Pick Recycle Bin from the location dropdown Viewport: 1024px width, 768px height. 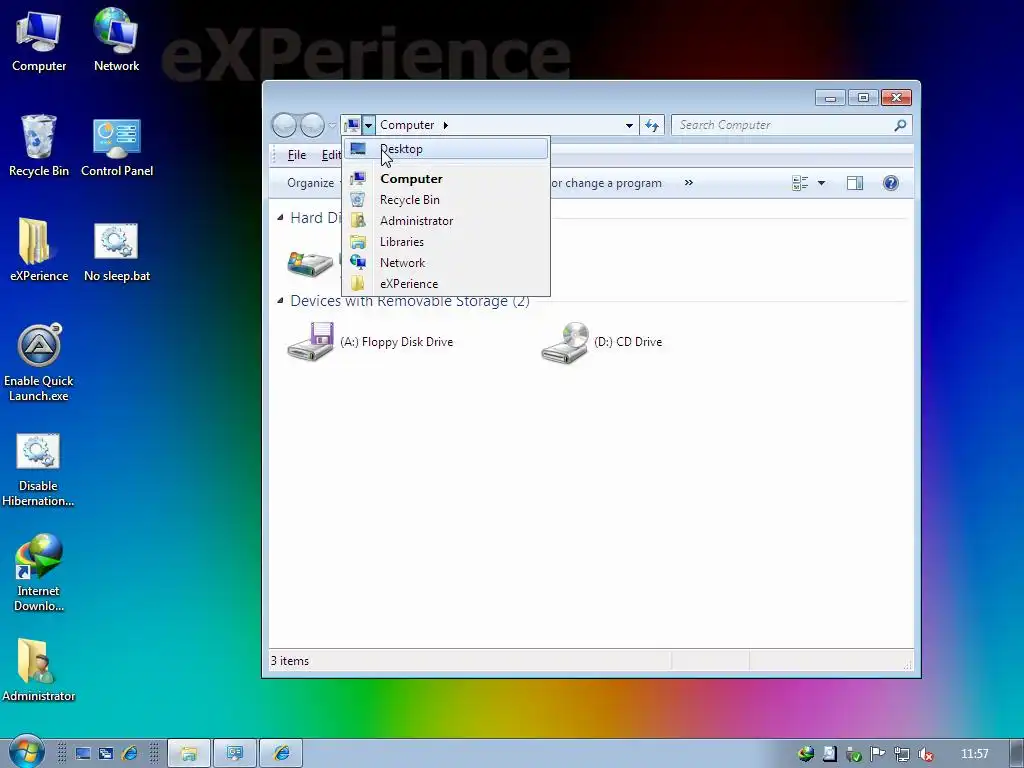point(445,200)
